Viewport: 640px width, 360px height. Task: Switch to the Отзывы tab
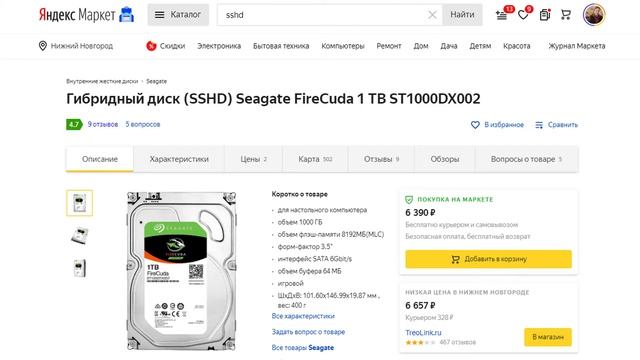point(381,159)
